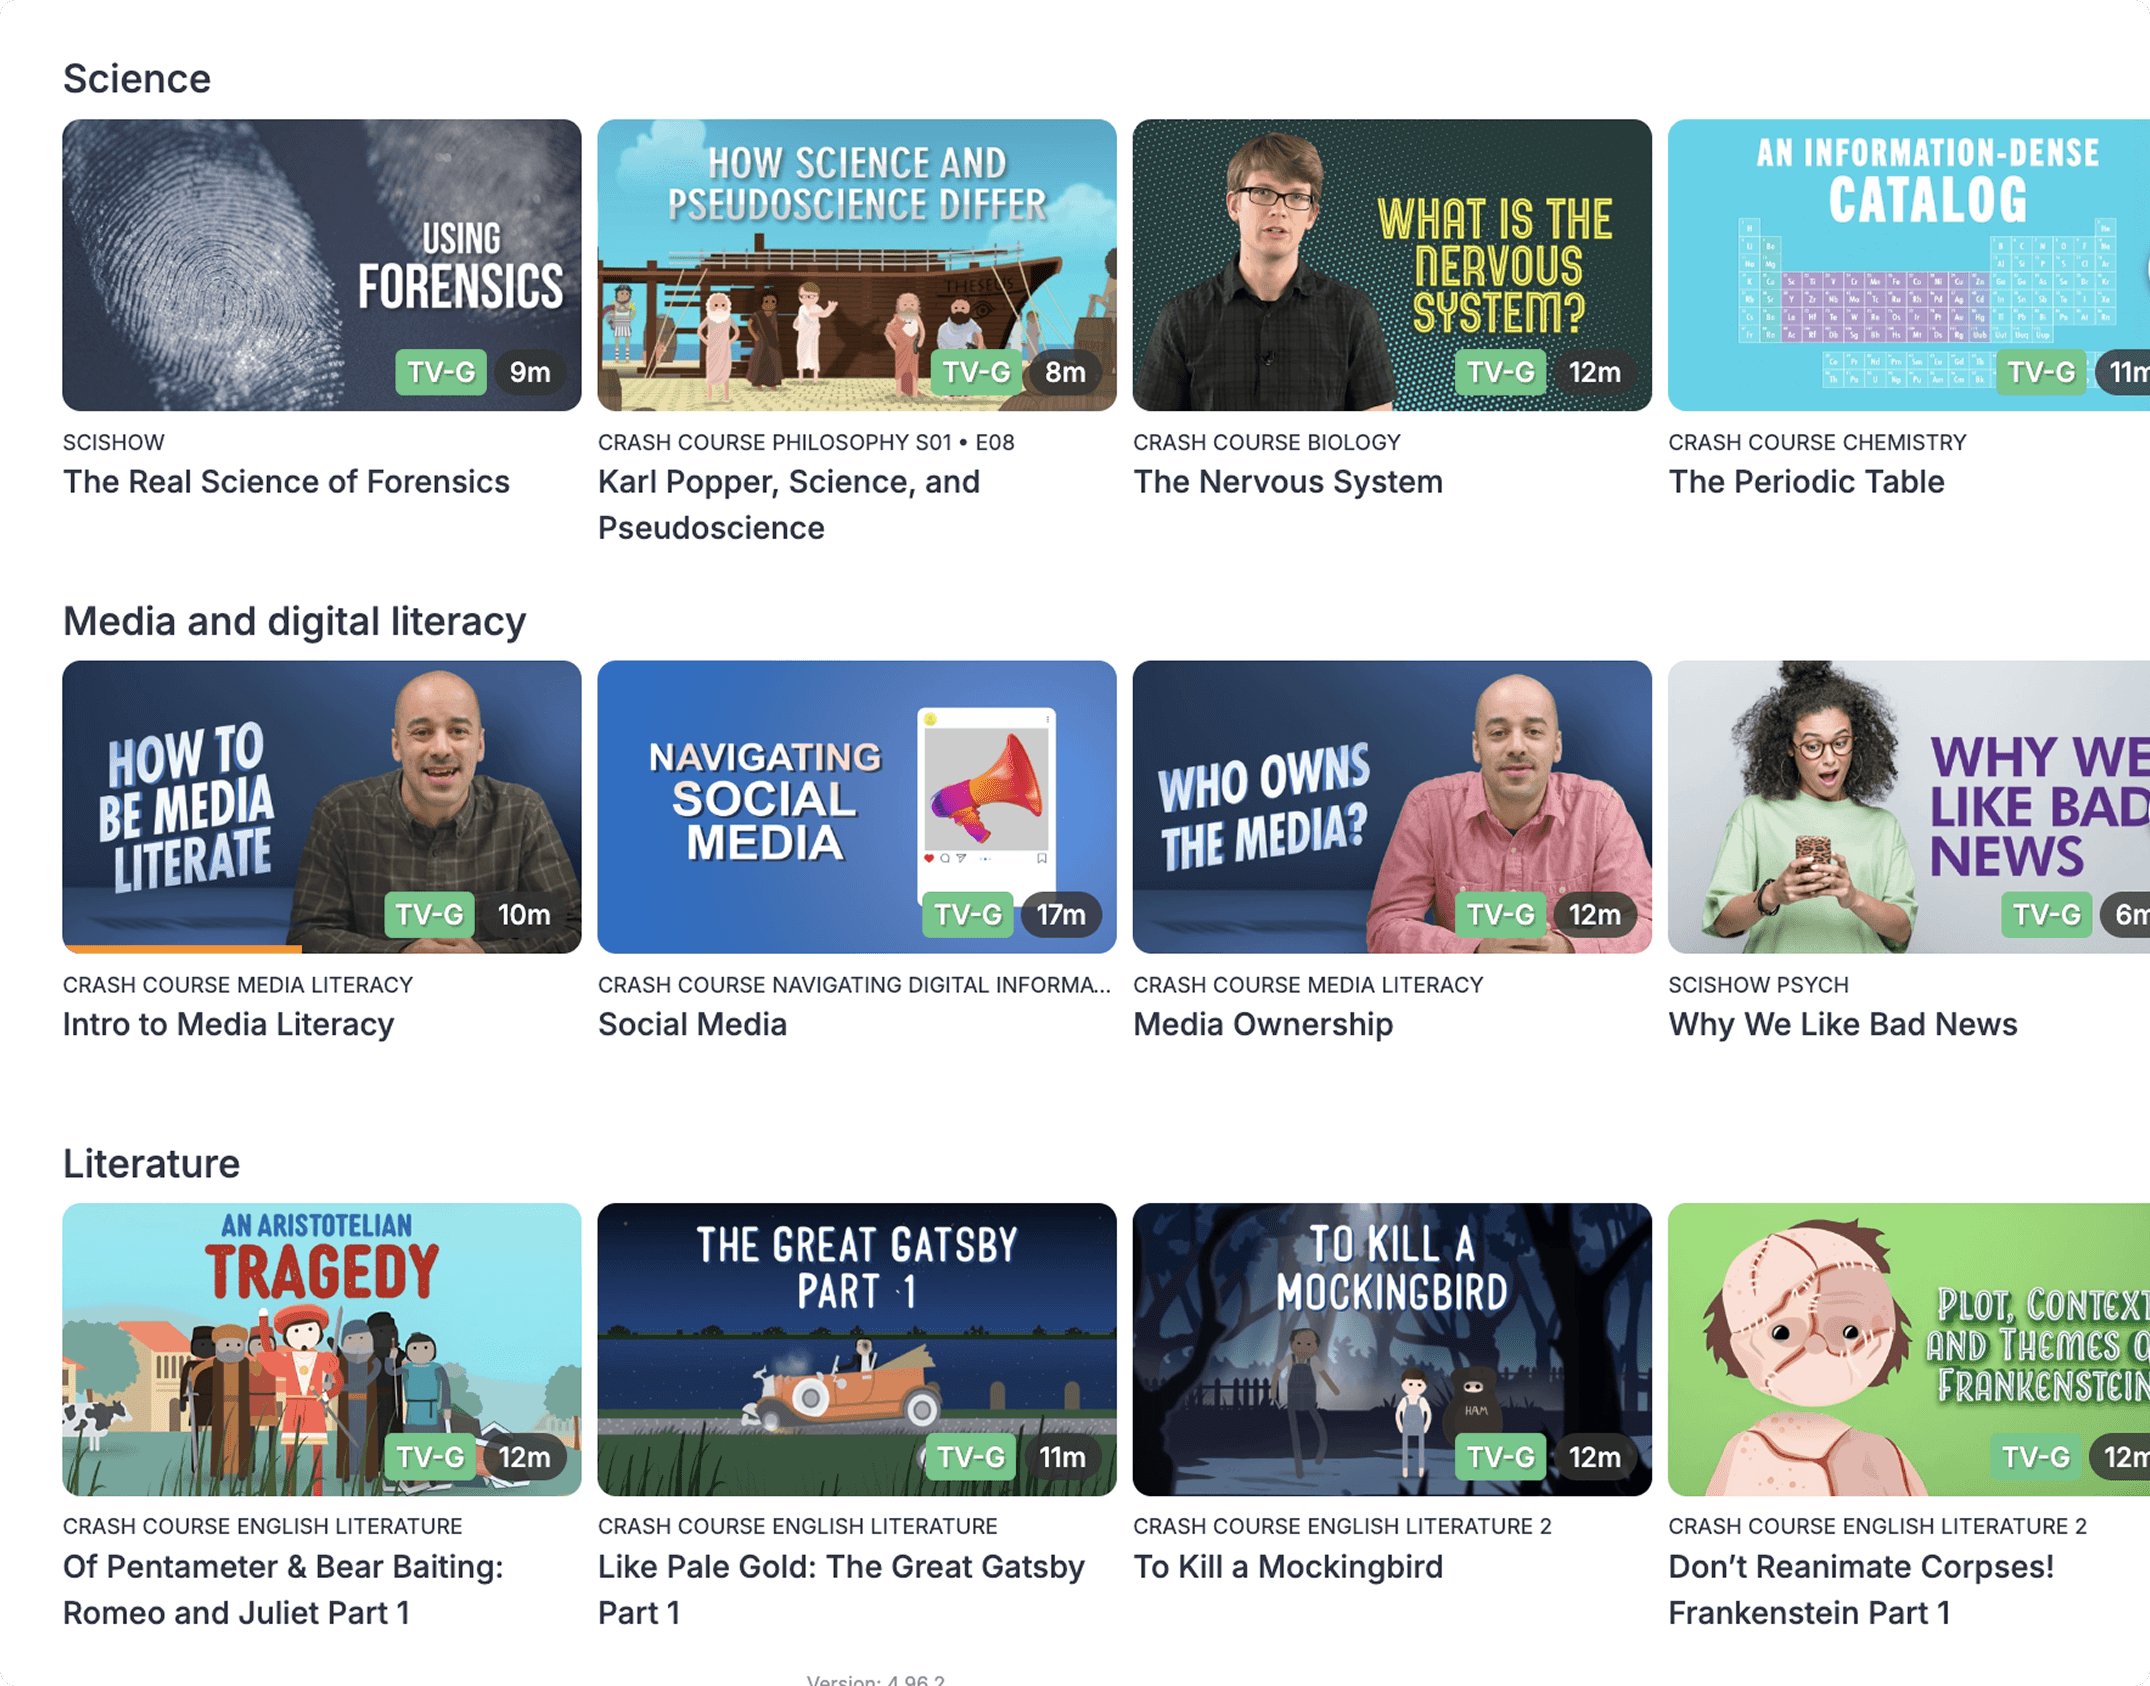Click the 'CRASH COURSE CHEMISTRY' label

click(1817, 442)
